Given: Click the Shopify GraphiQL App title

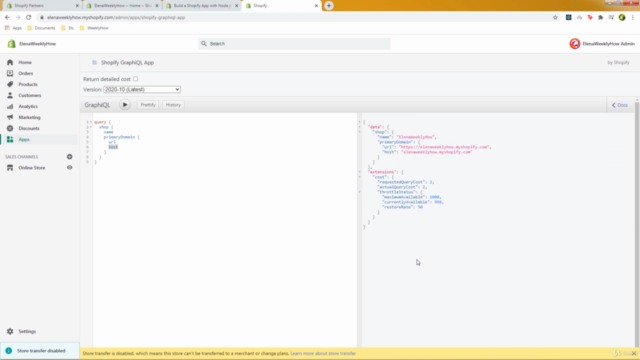Looking at the screenshot, I should pos(127,62).
